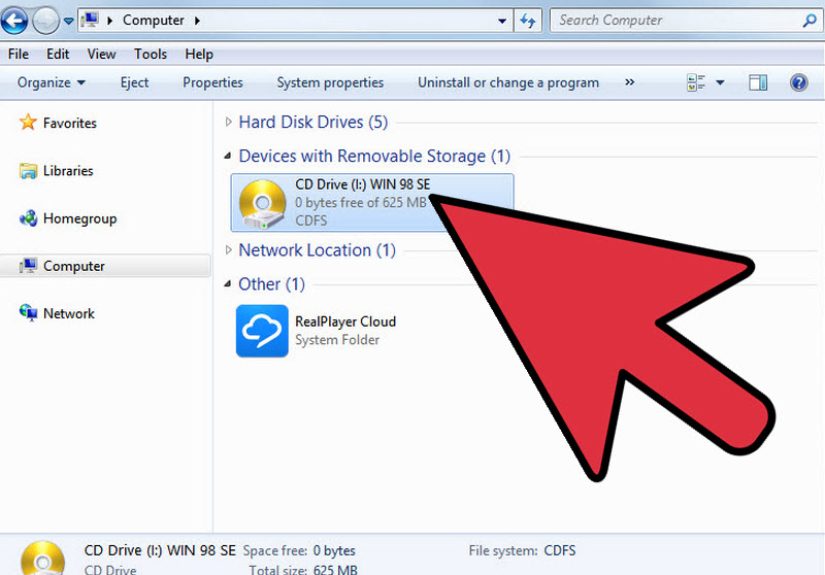Click Space free value in details pane
825x575 pixels.
pos(334,551)
